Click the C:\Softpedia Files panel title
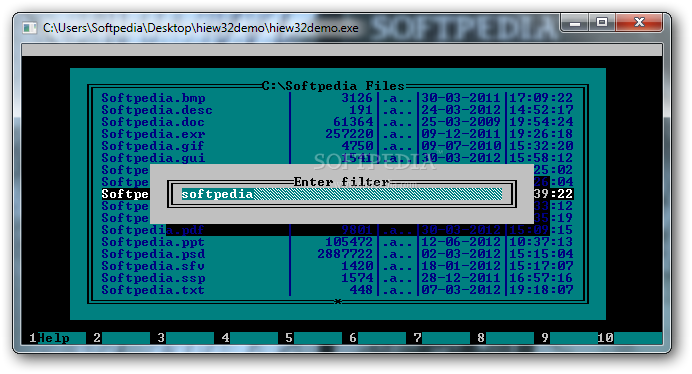Viewport: 692px width, 374px height. tap(333, 86)
